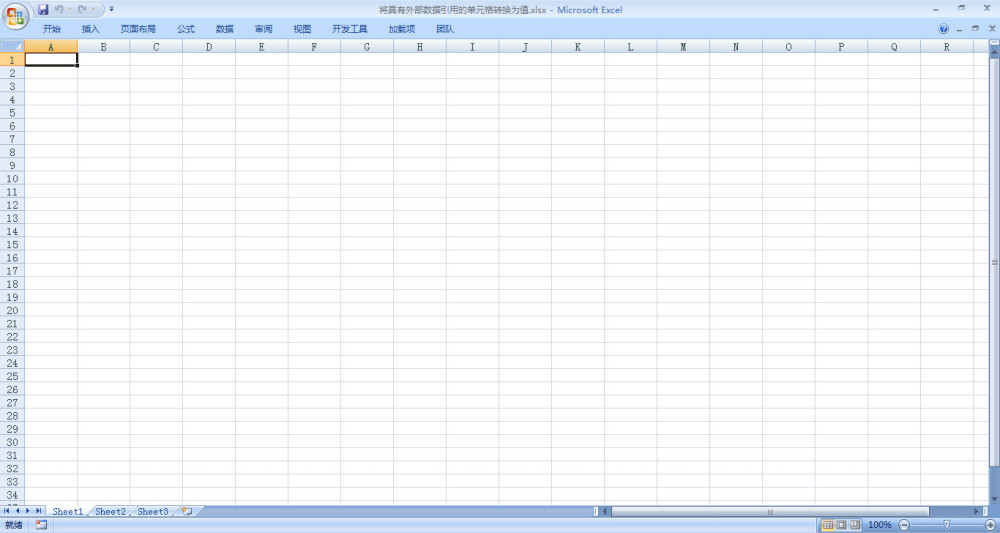The width and height of the screenshot is (1000, 533).
Task: Click the macro recording icon in status bar
Action: click(x=41, y=525)
